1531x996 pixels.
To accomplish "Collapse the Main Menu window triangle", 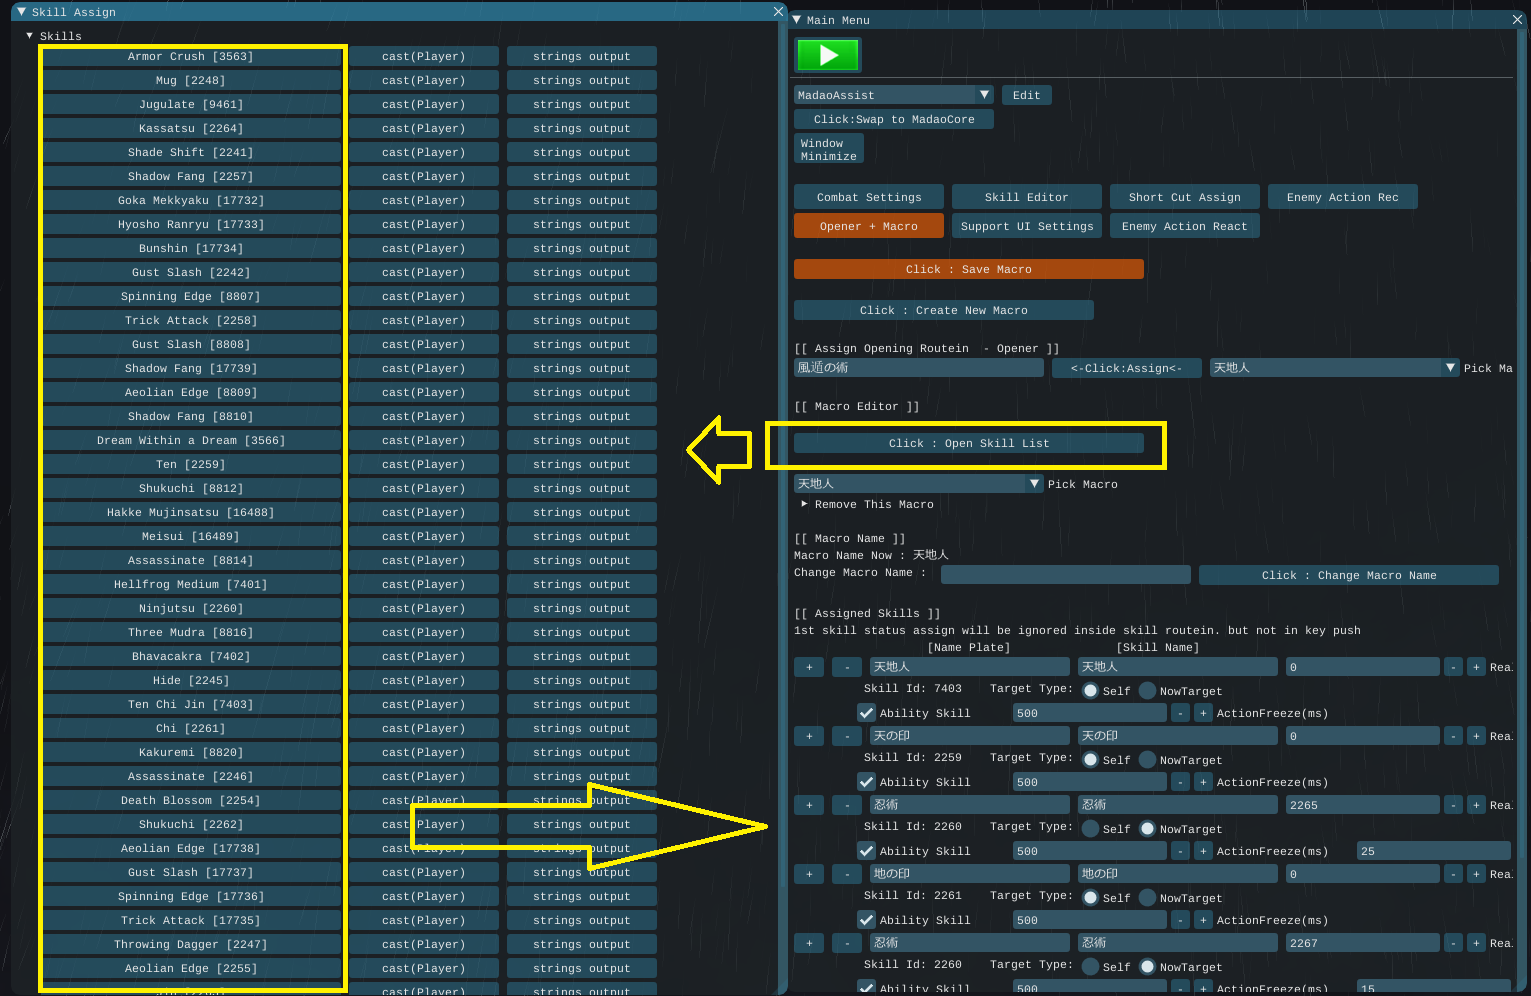I will click(x=797, y=20).
